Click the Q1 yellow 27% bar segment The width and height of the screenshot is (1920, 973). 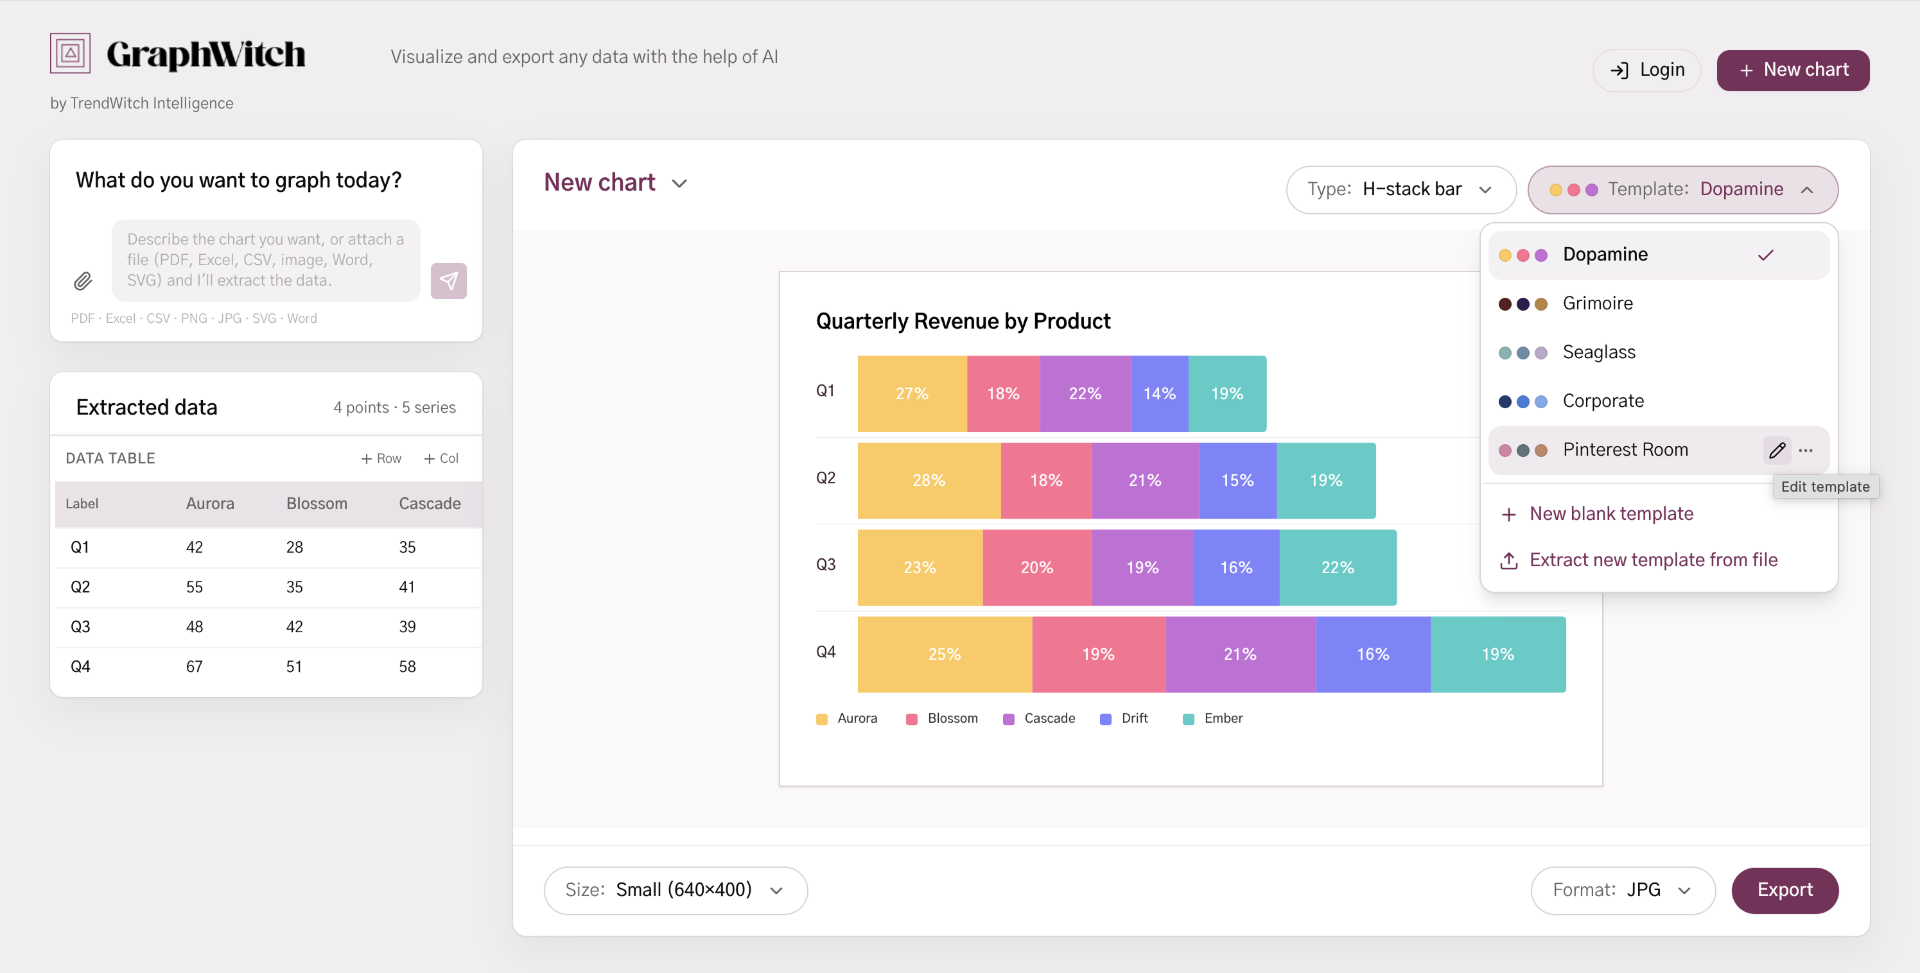[912, 394]
